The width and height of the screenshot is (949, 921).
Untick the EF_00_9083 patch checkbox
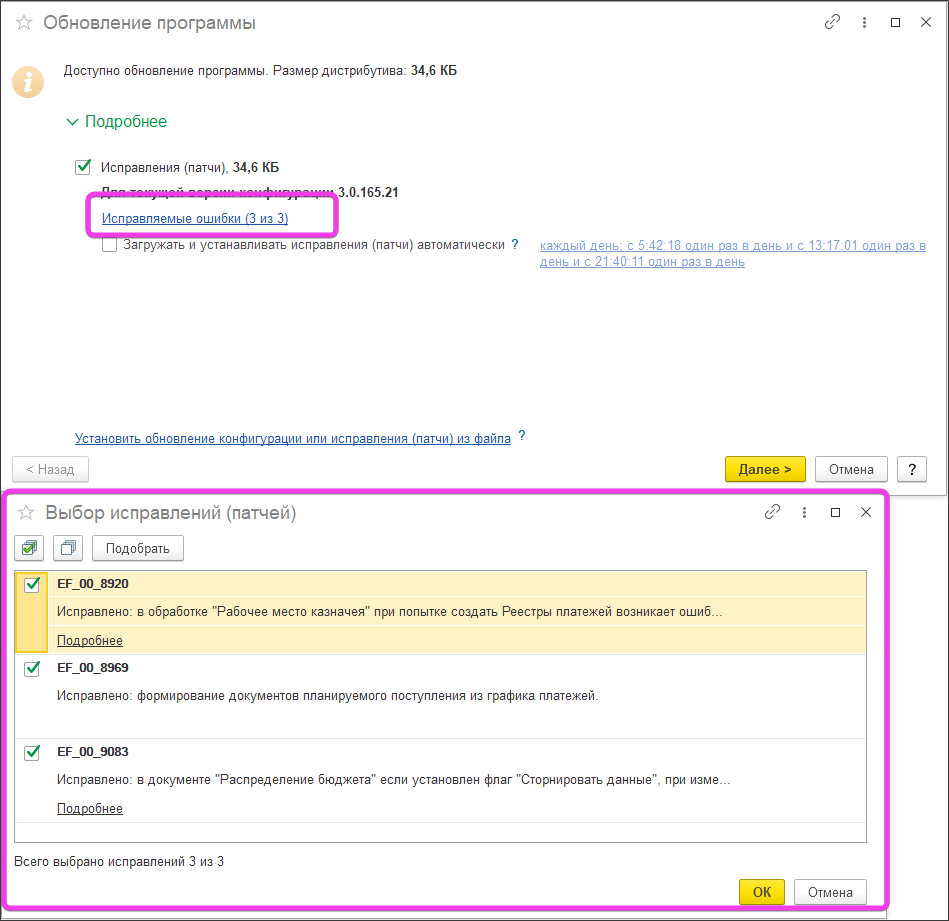coord(32,752)
